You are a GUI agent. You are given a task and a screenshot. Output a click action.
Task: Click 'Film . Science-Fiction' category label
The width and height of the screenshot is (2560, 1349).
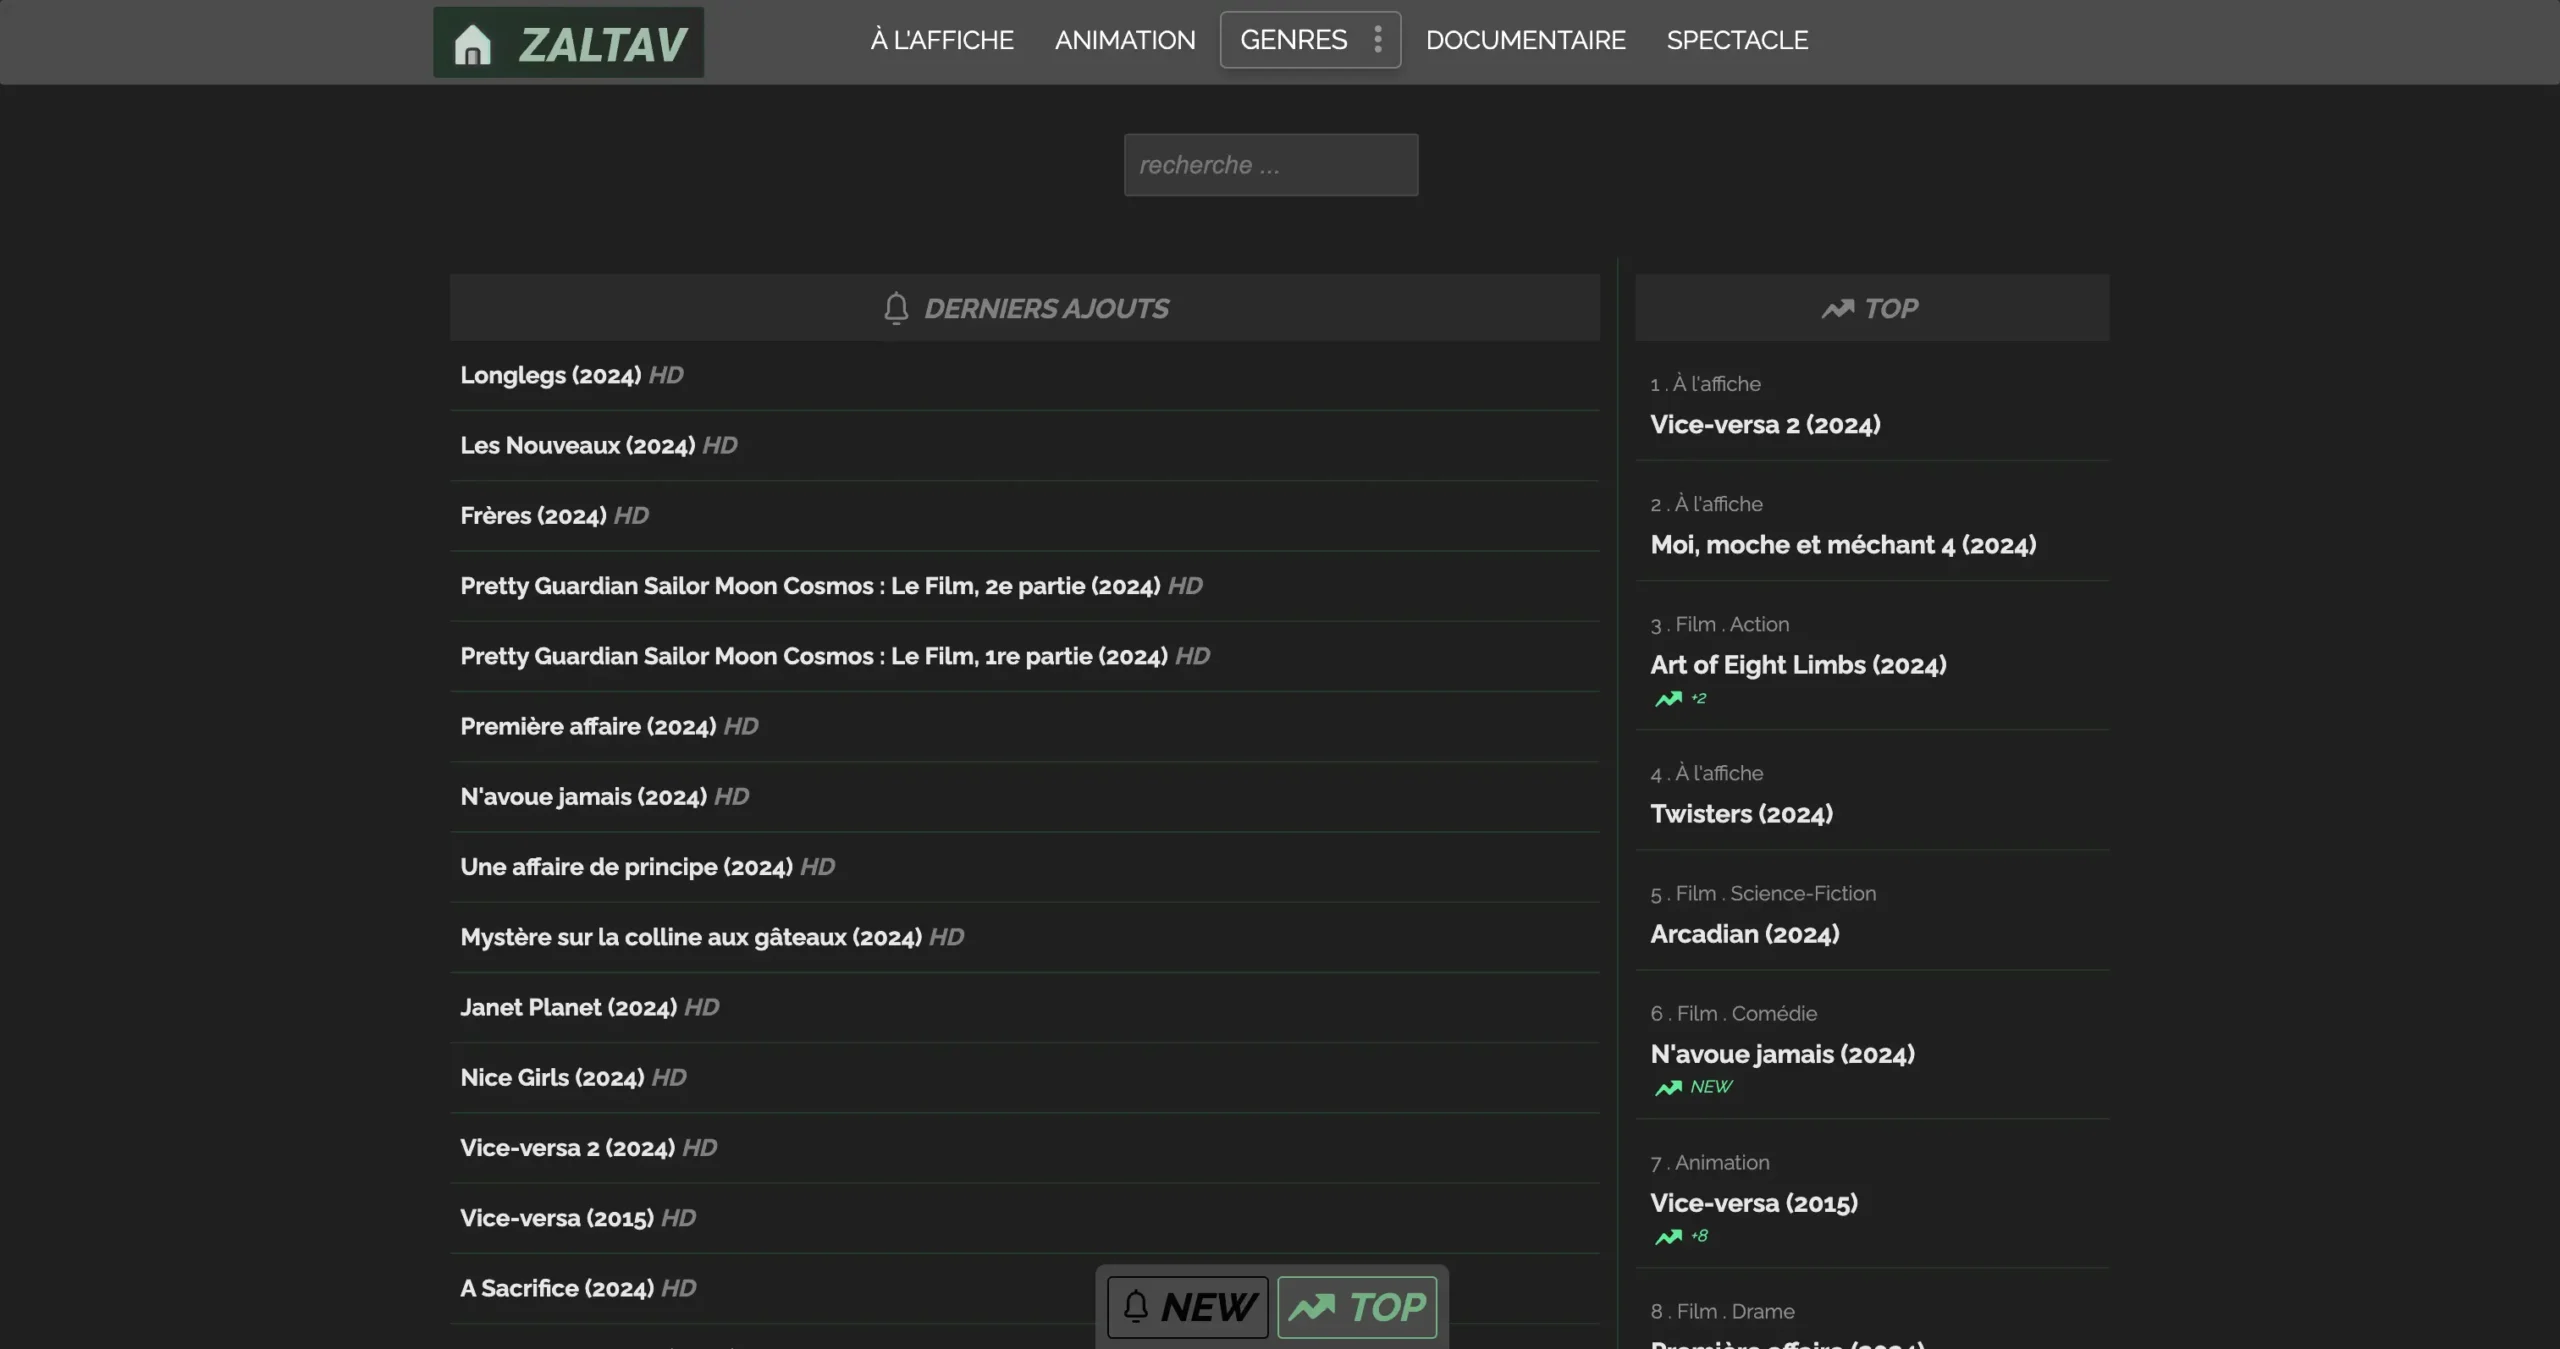tap(1776, 893)
